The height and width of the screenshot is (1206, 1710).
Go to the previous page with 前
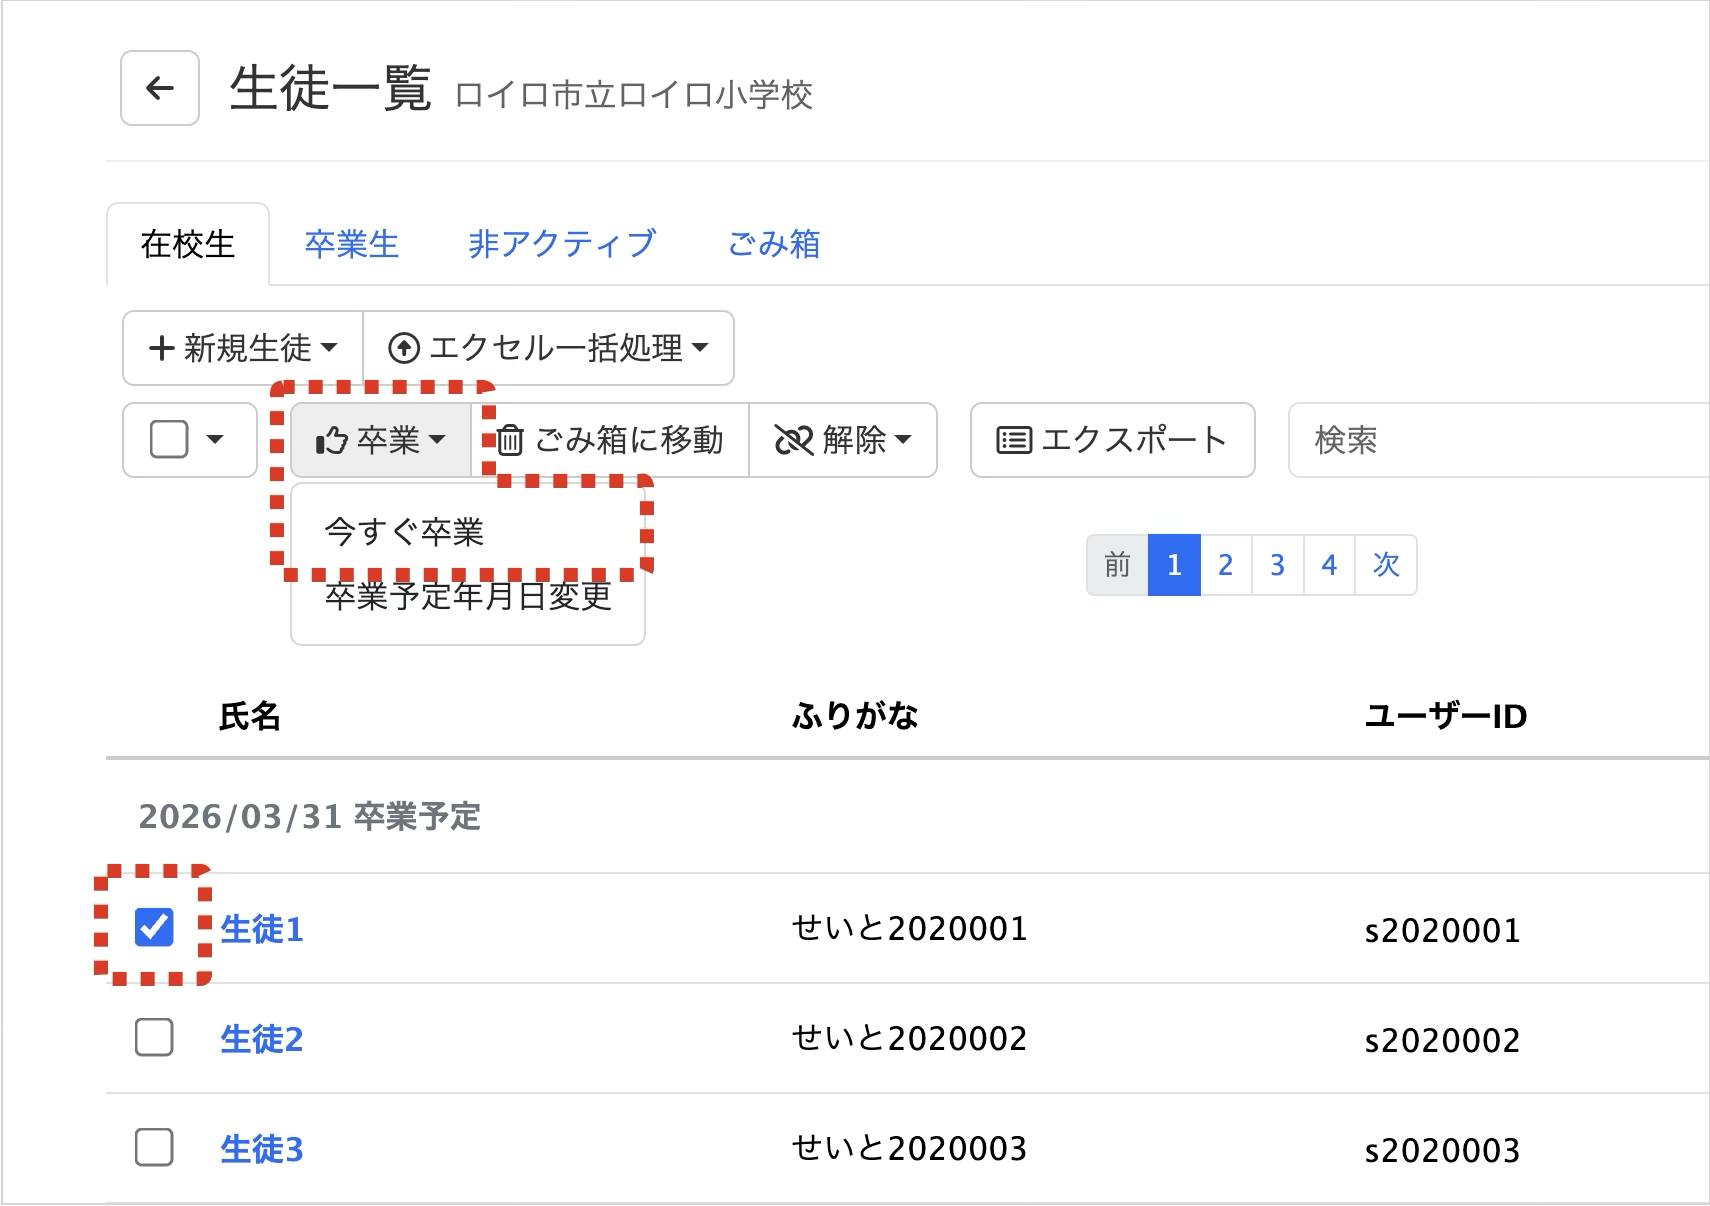click(x=1117, y=565)
